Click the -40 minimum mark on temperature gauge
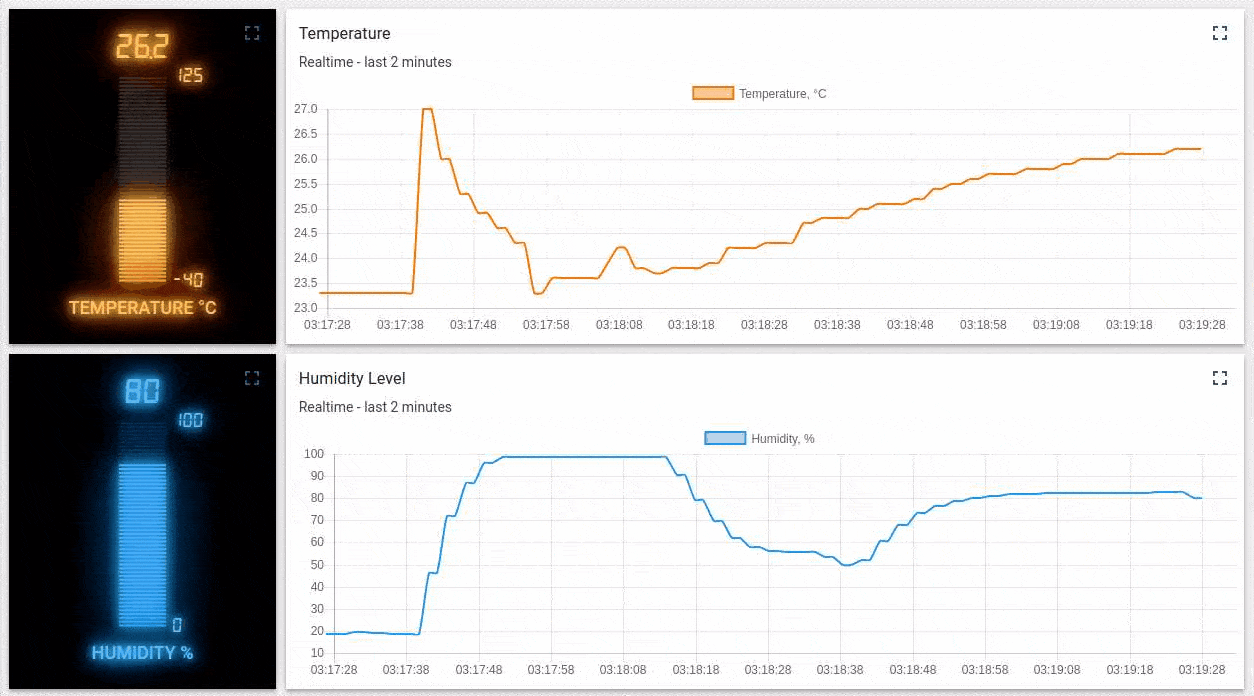The width and height of the screenshot is (1254, 696). tap(189, 280)
